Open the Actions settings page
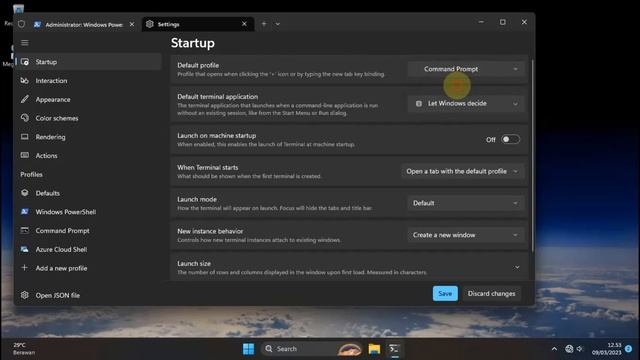640x360 pixels. 88,156
